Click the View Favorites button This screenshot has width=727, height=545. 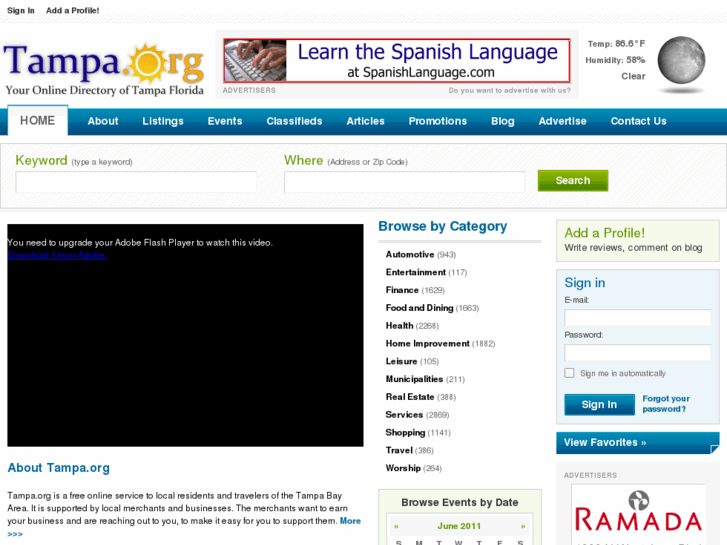coord(638,442)
